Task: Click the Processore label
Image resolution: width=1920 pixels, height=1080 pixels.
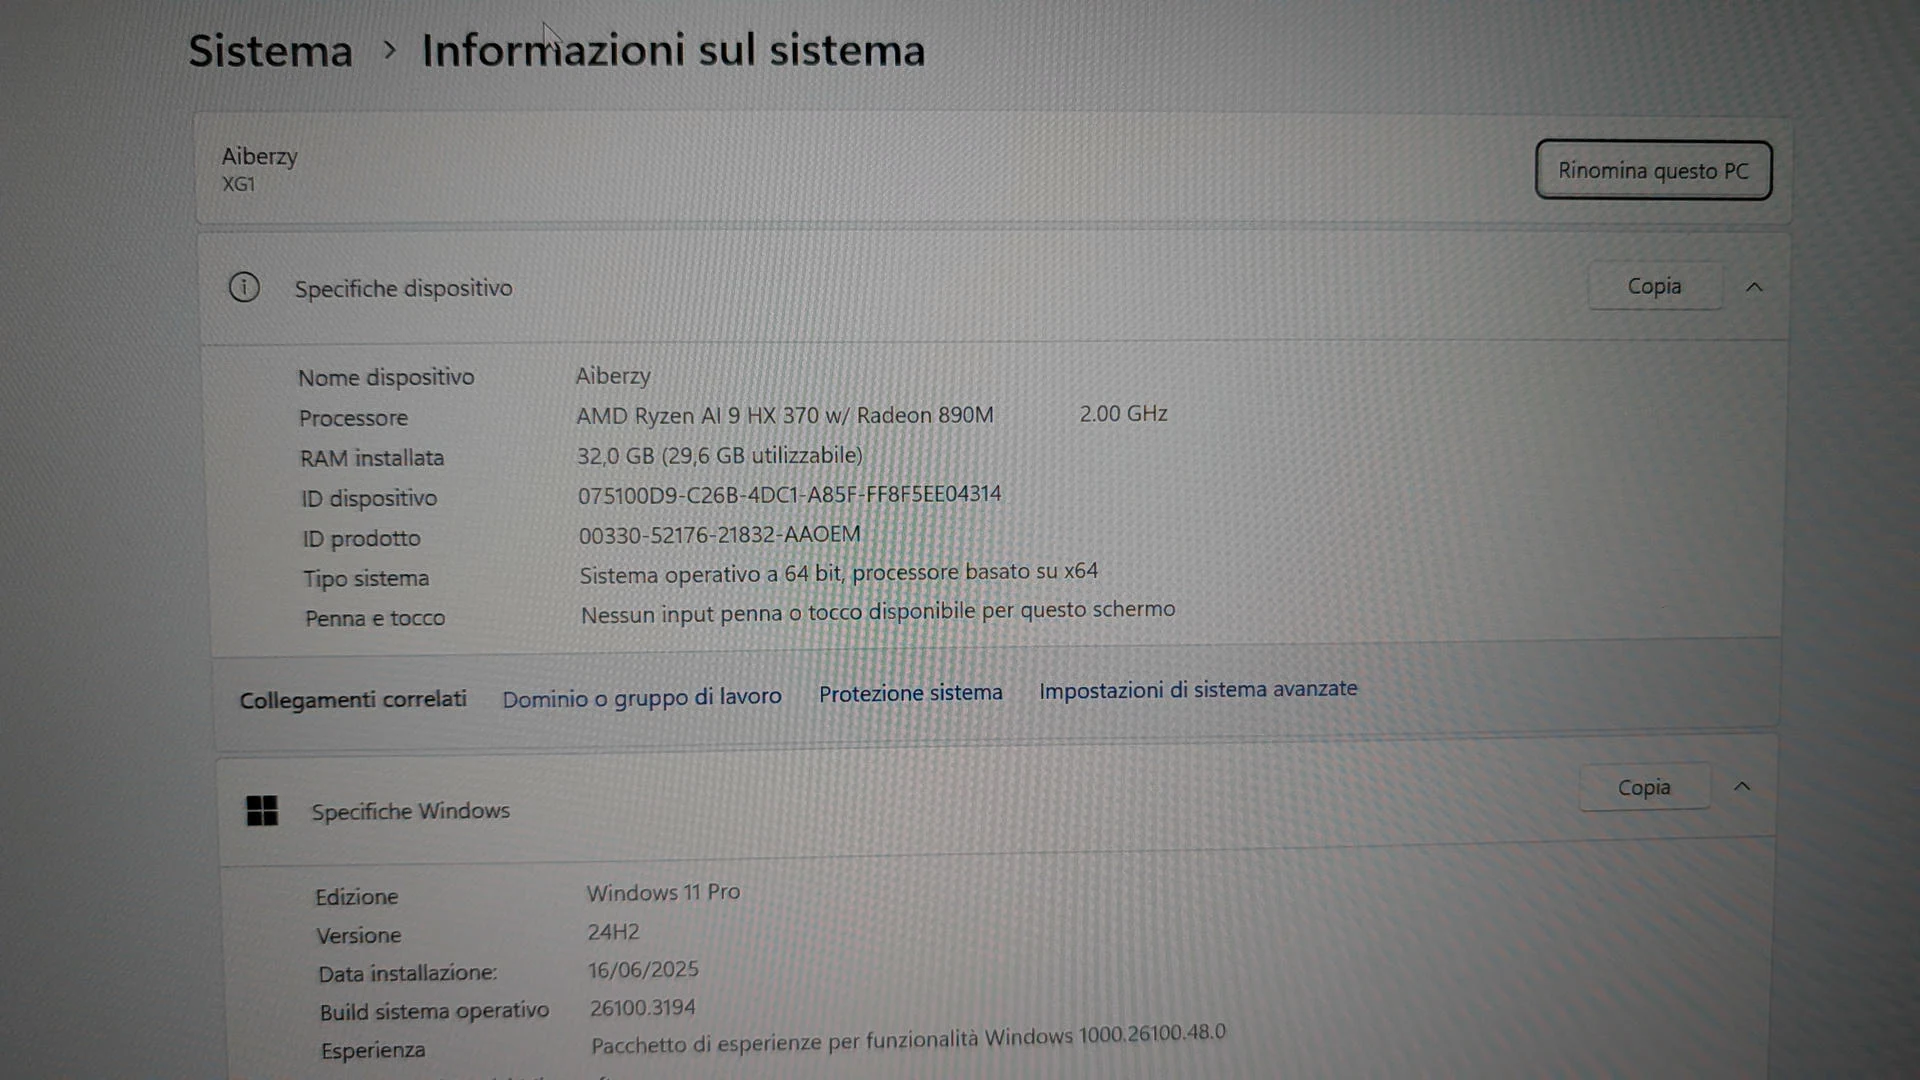Action: (353, 418)
